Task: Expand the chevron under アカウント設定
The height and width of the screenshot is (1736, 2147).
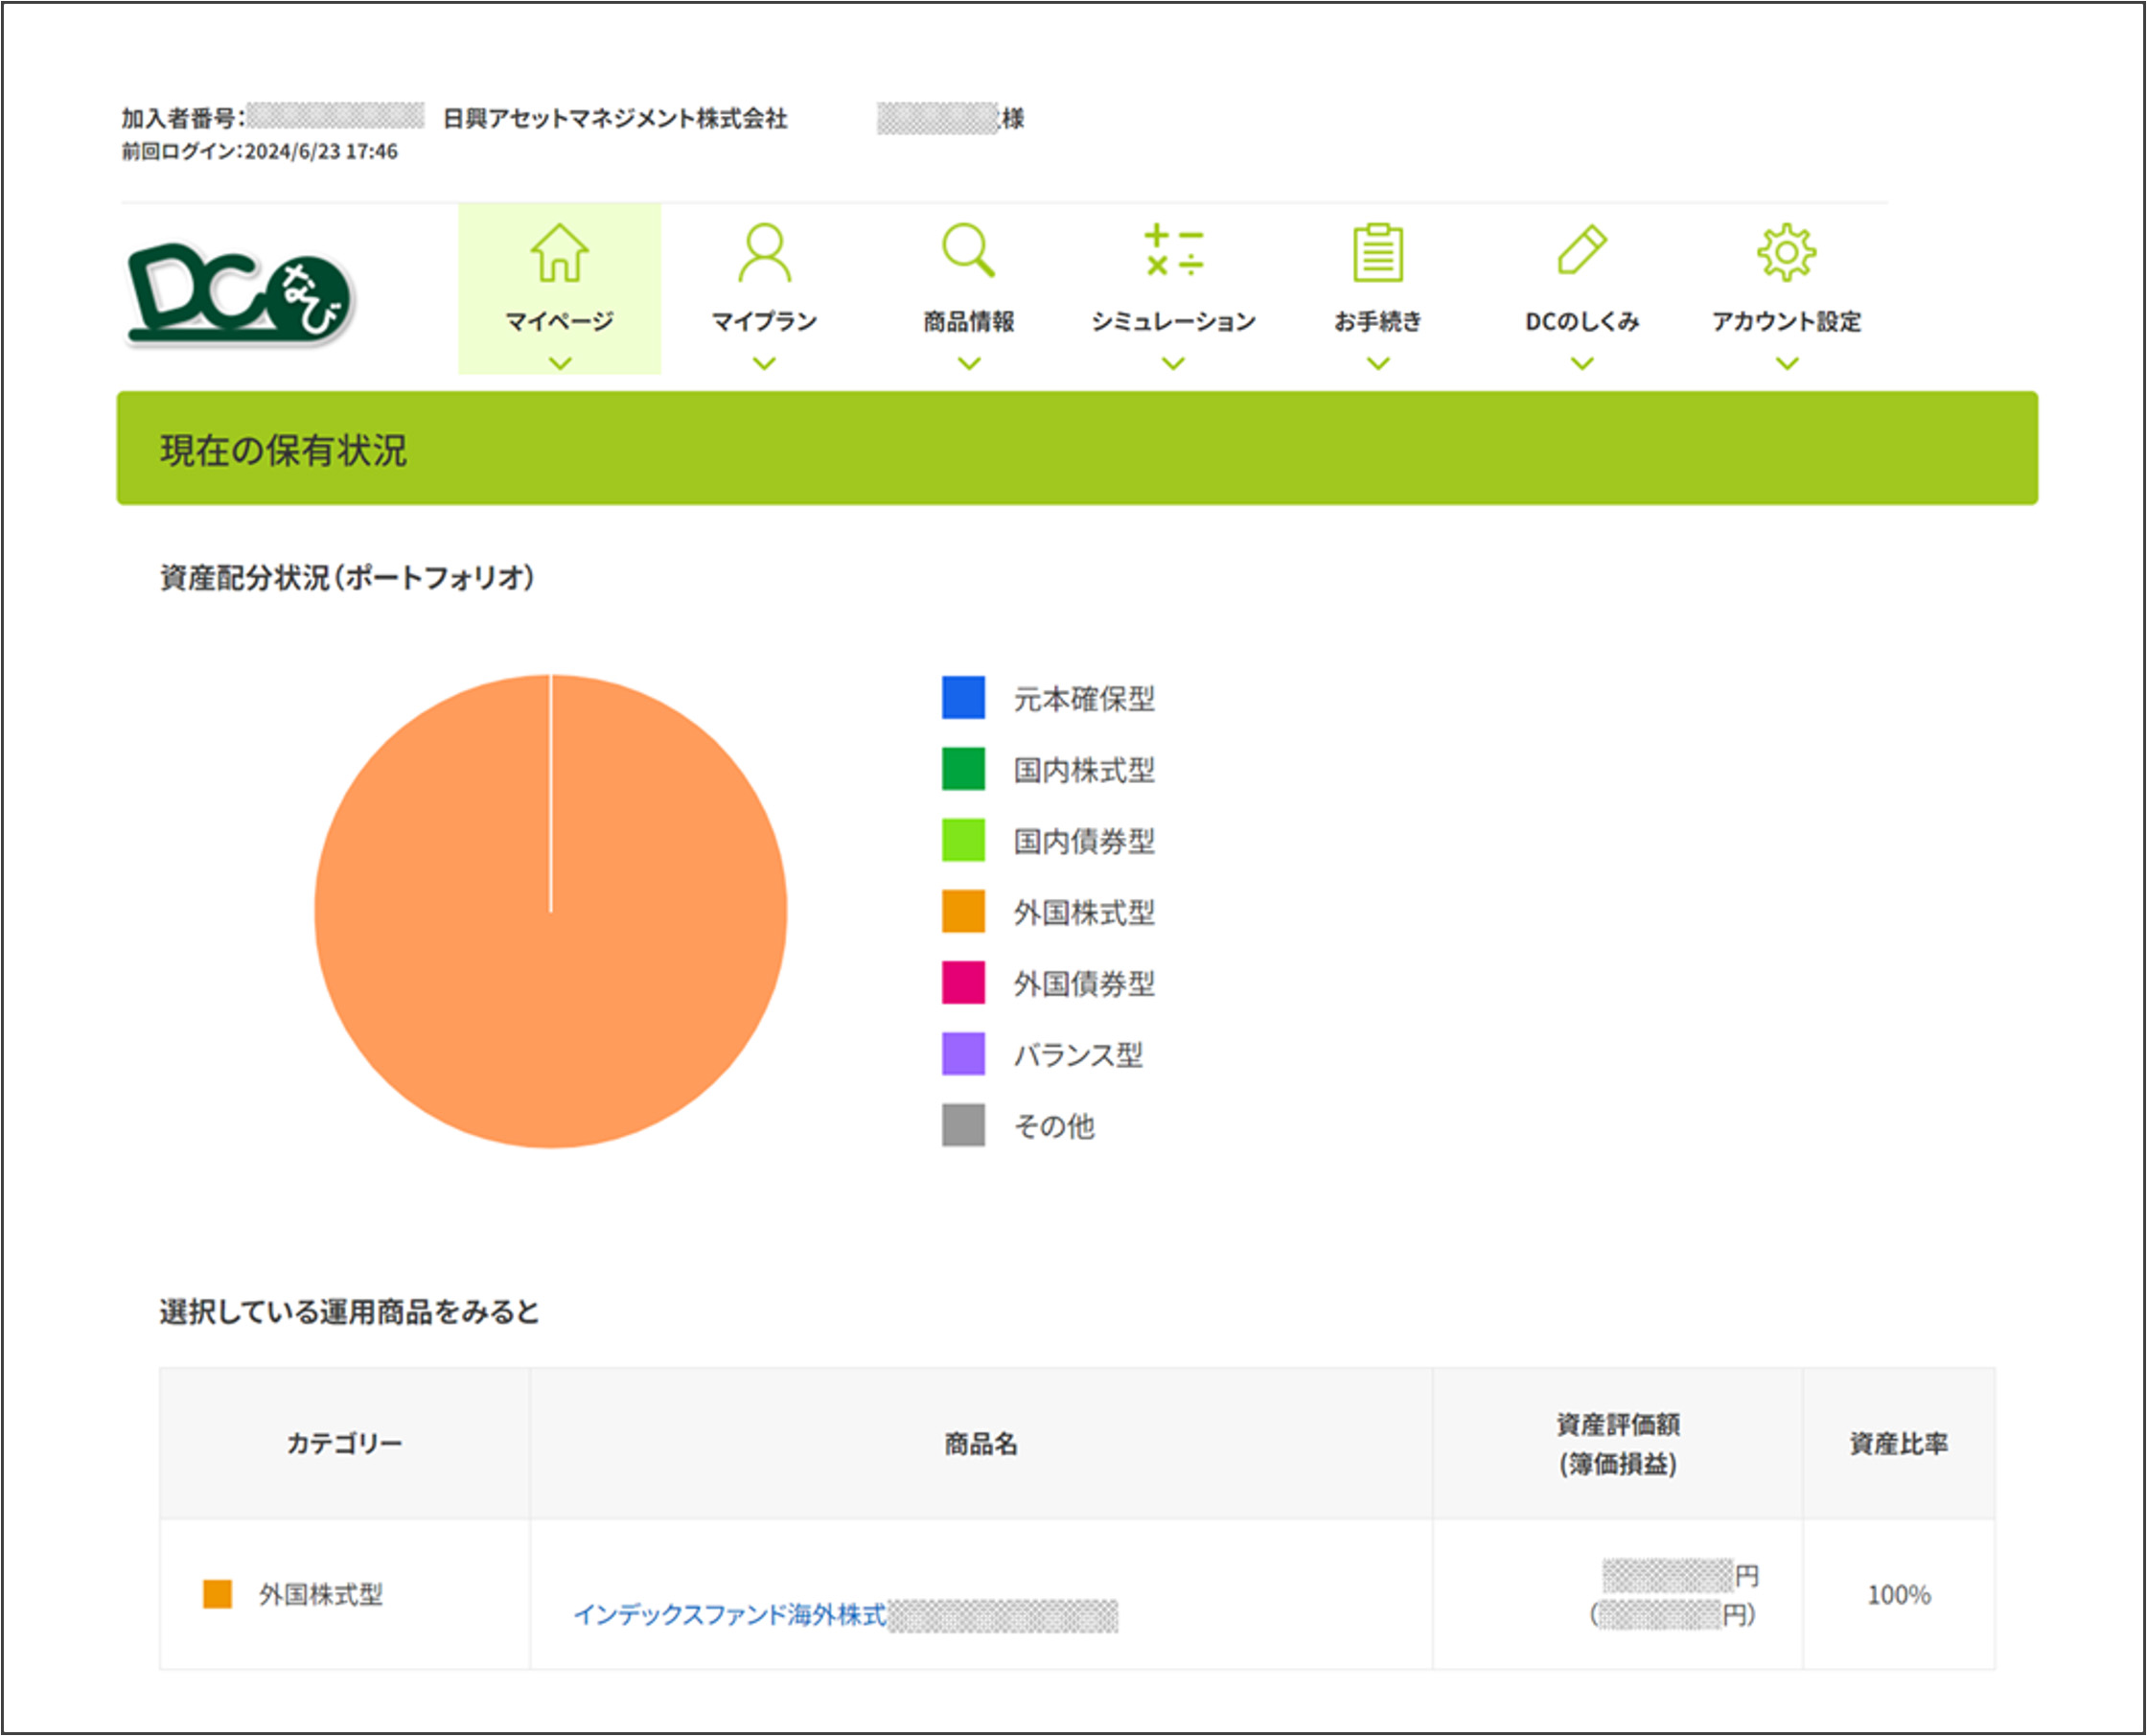Action: click(1787, 363)
